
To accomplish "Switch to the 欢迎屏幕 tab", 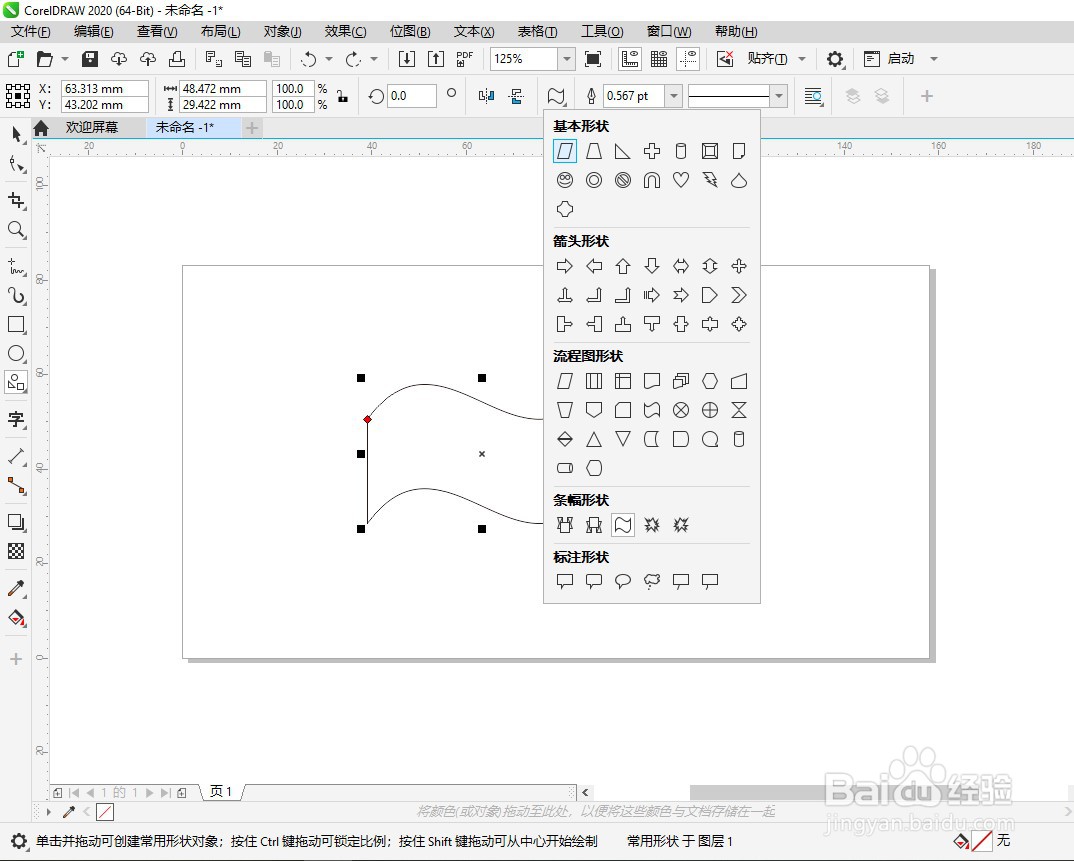I will click(x=92, y=127).
